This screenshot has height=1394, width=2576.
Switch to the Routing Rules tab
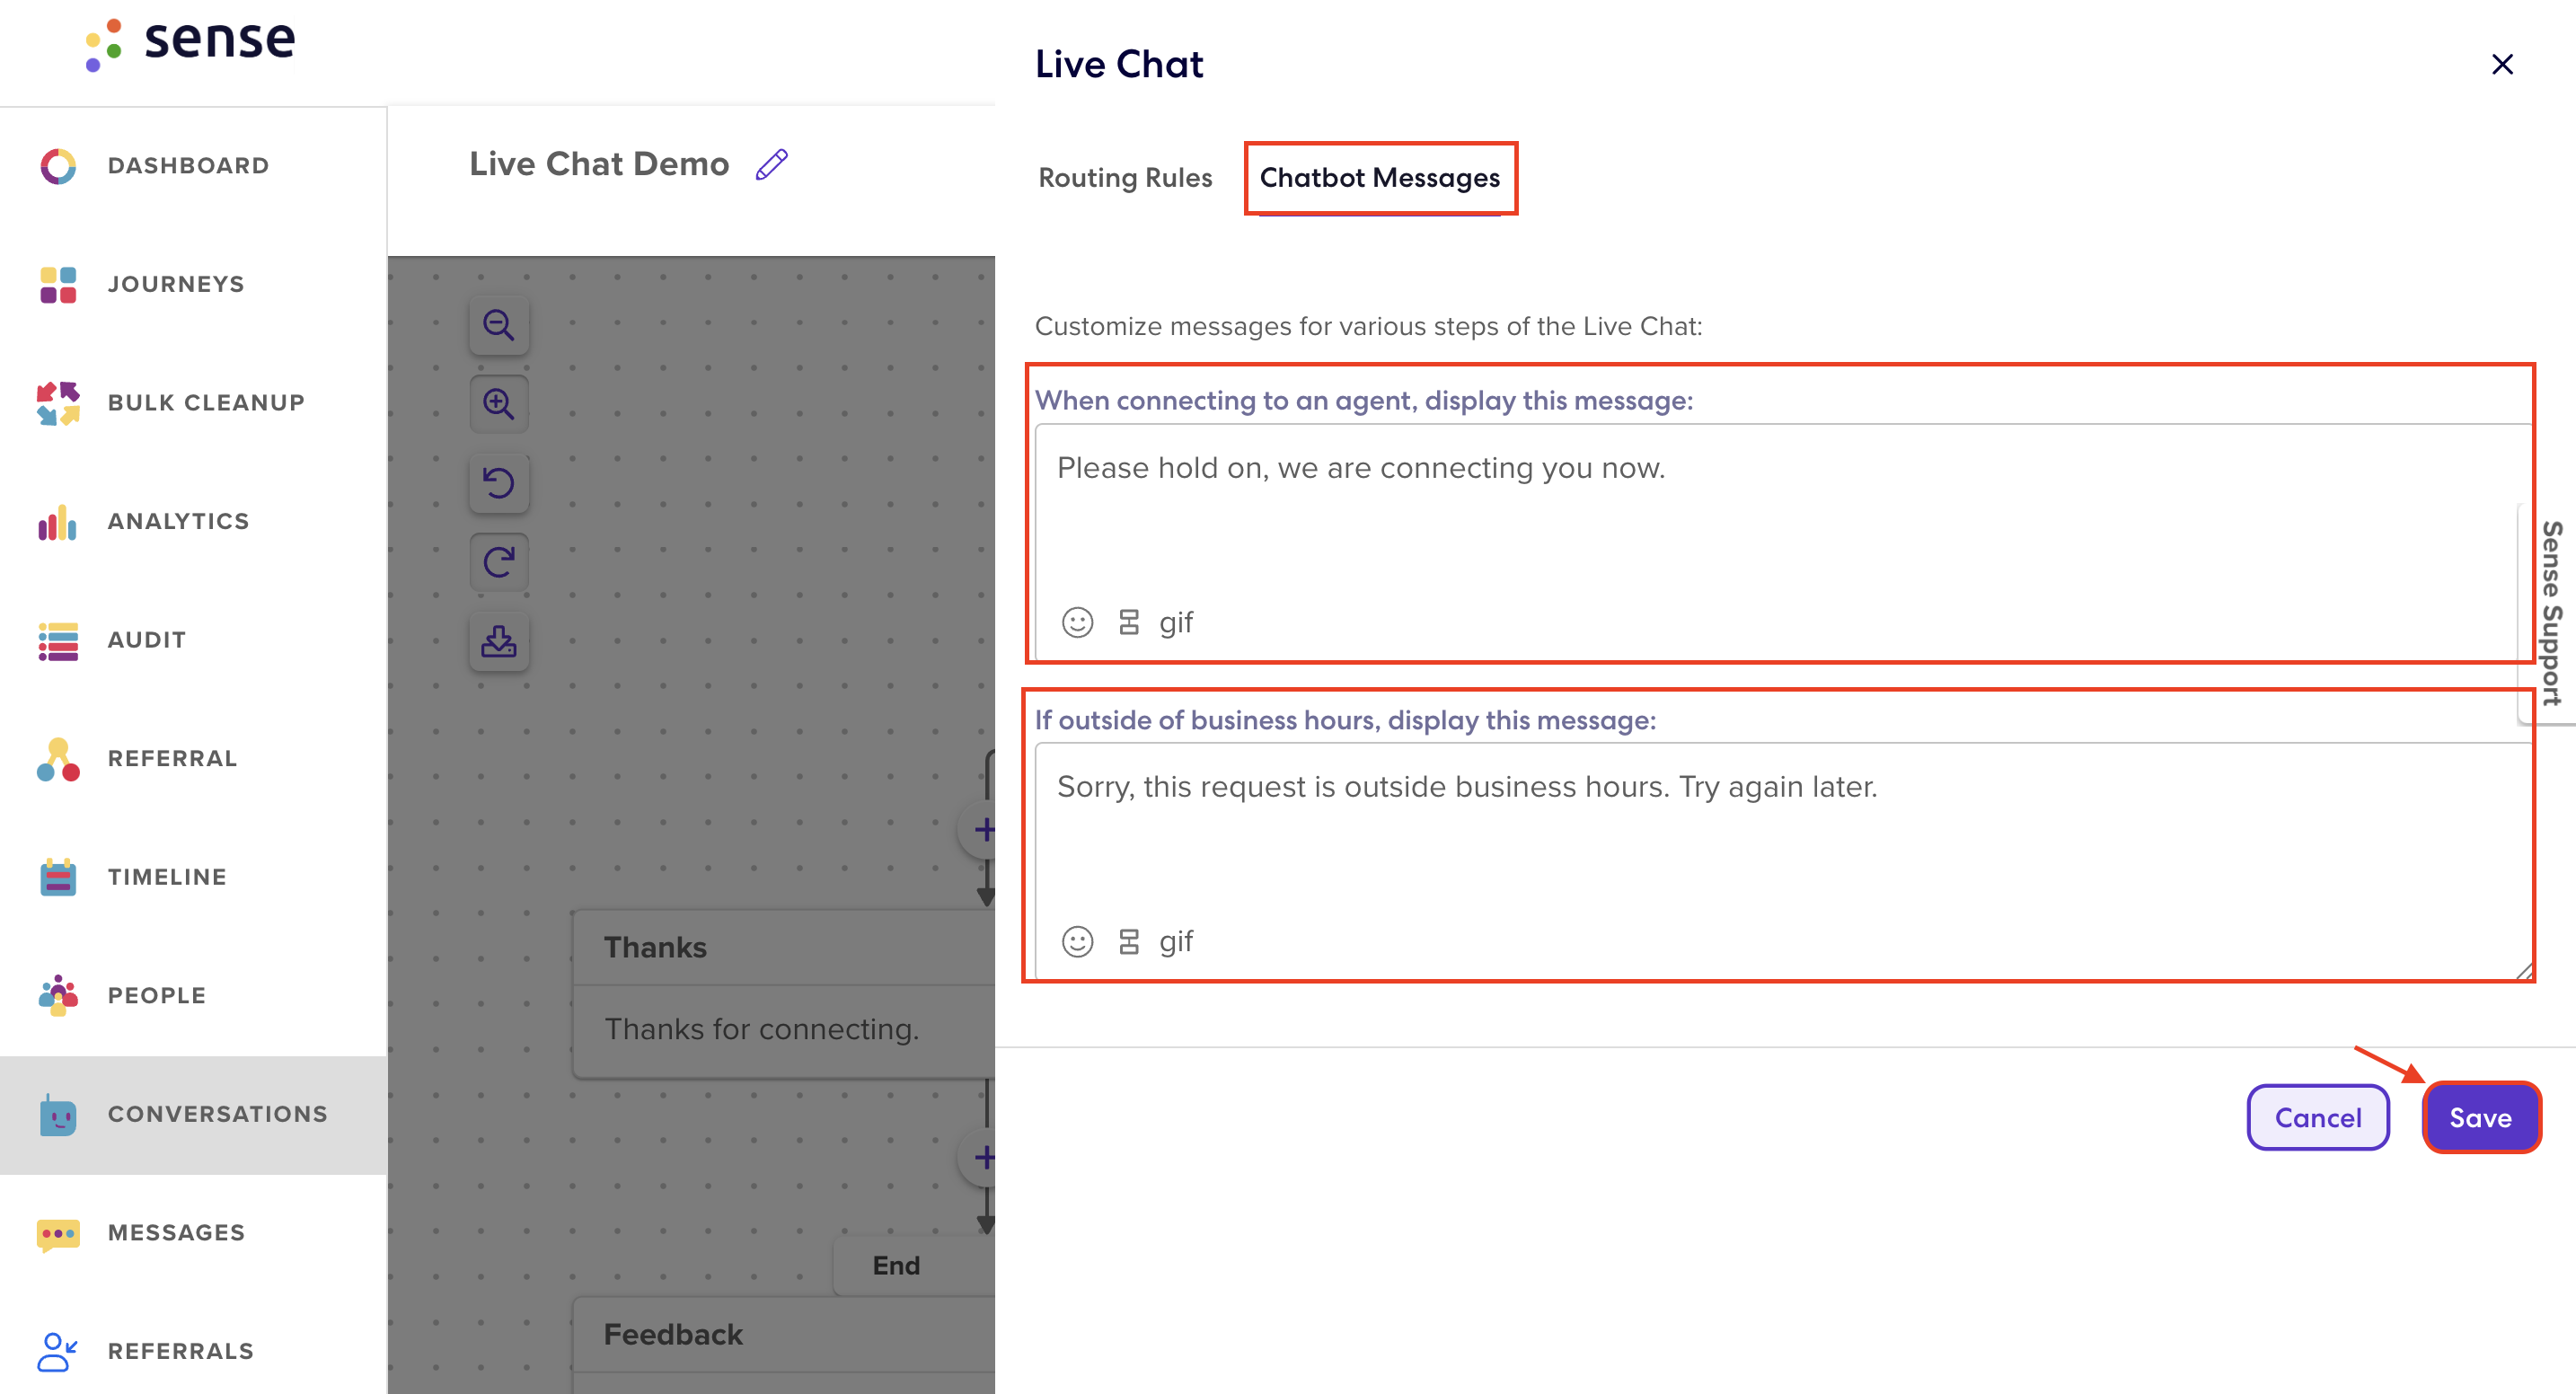[1125, 177]
